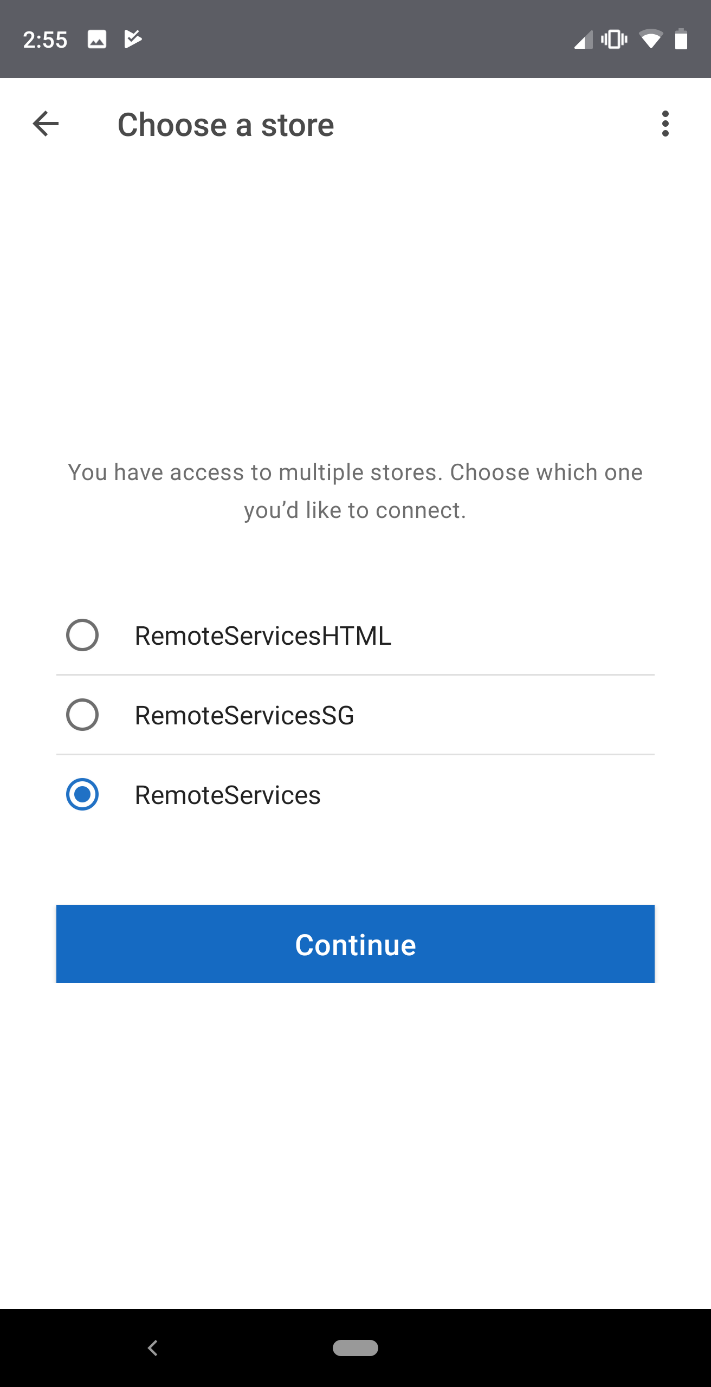Tap the Wi-Fi status icon

pyautogui.click(x=651, y=40)
